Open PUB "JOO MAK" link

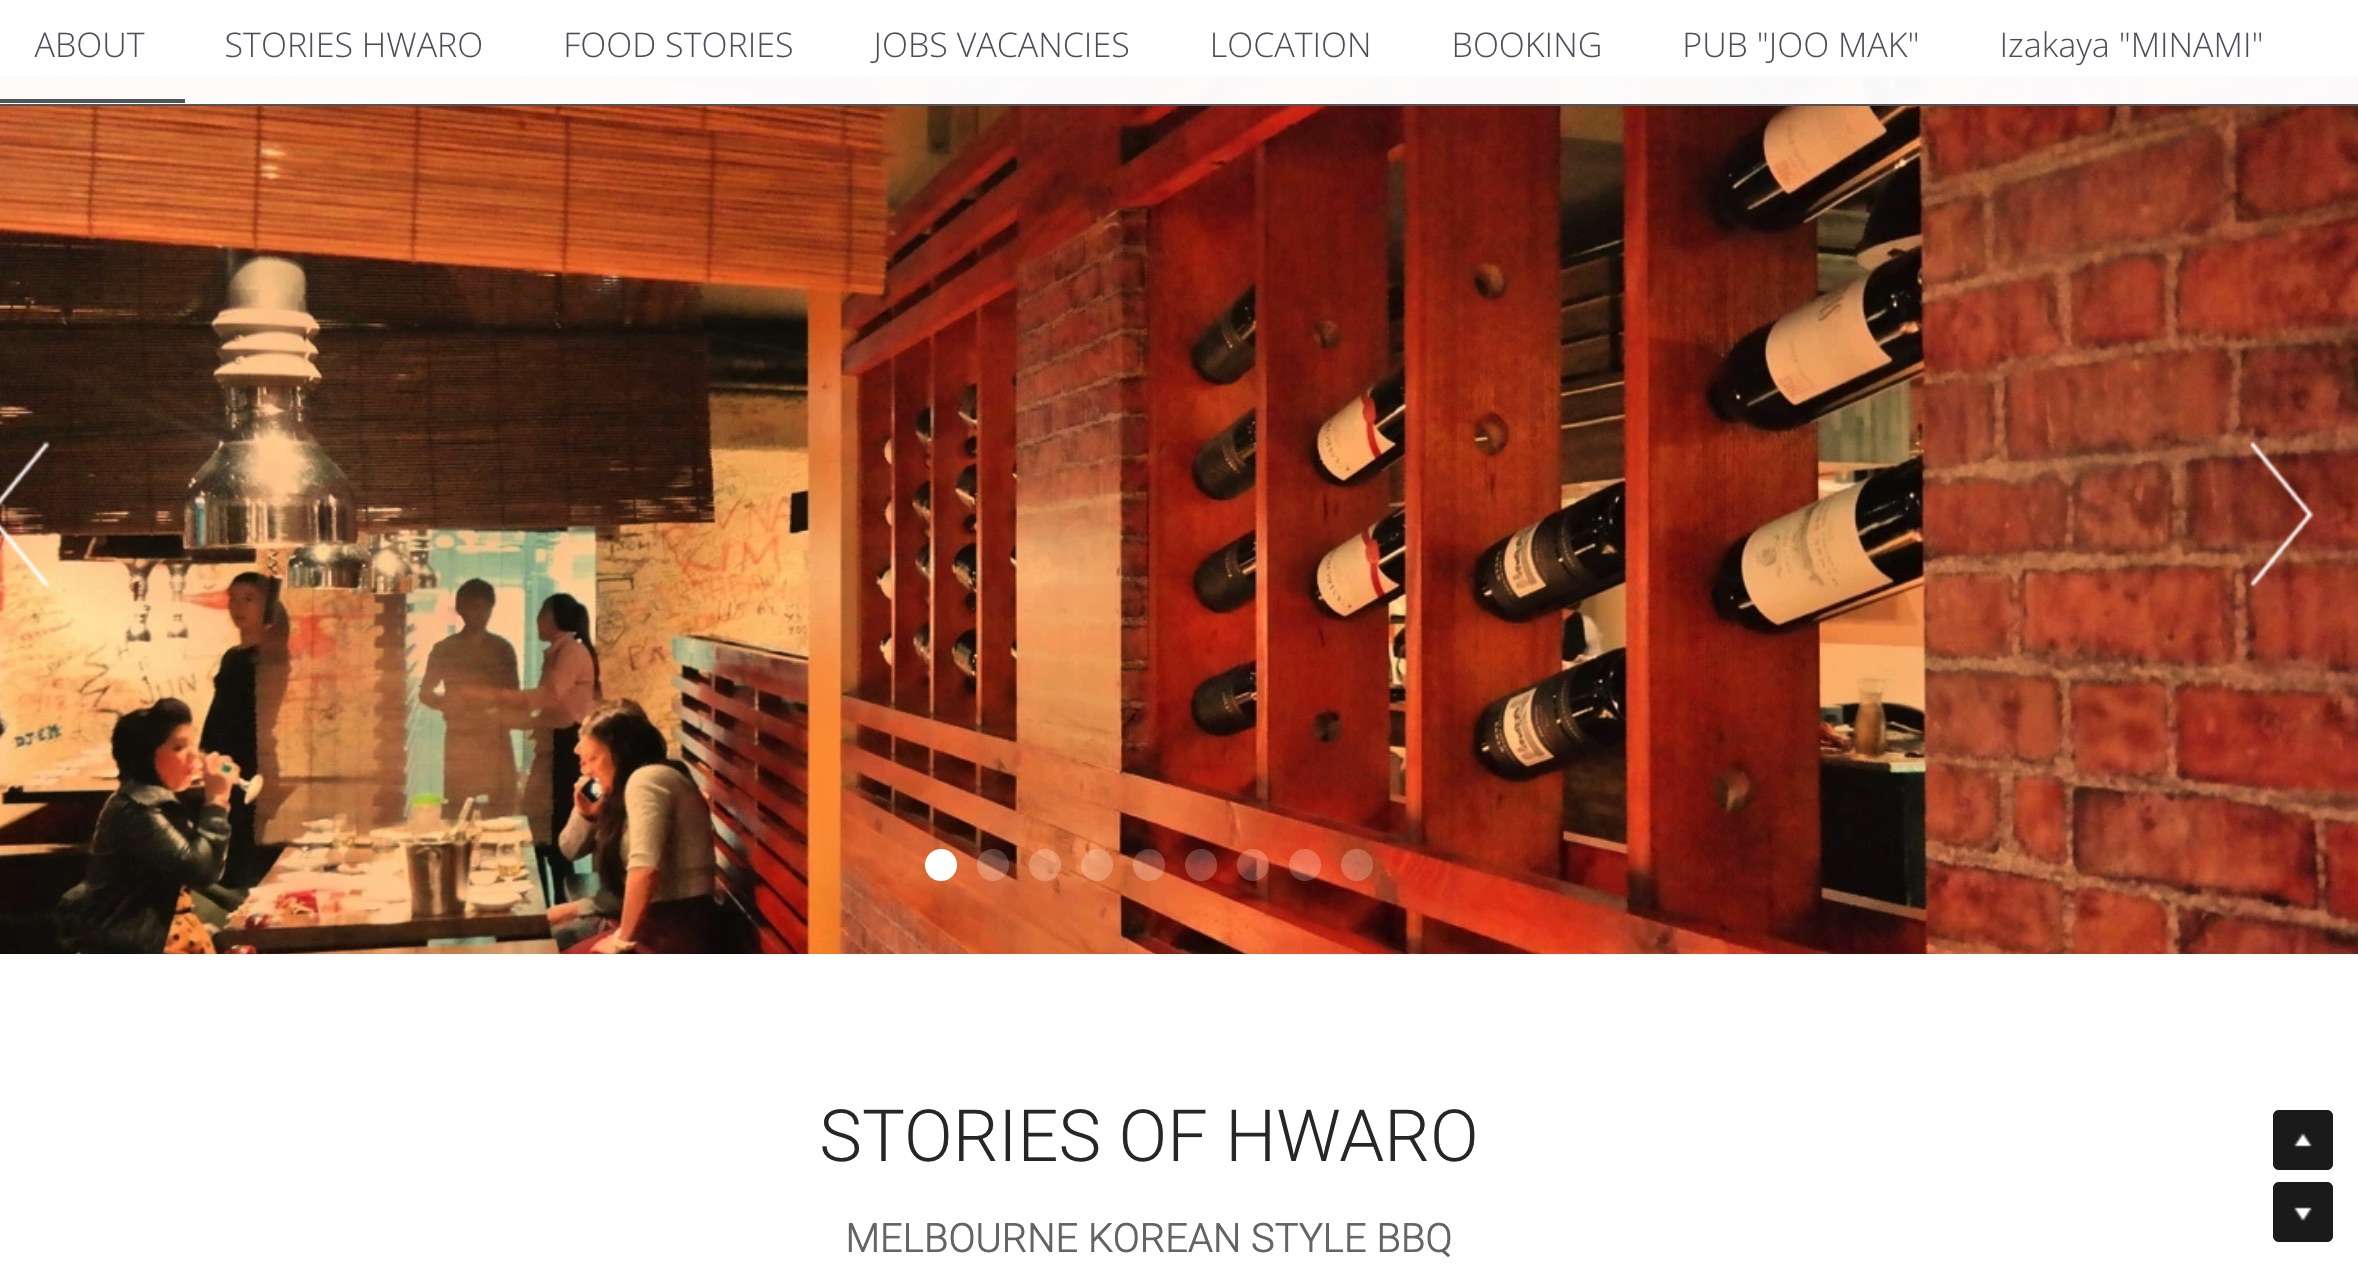[1800, 46]
